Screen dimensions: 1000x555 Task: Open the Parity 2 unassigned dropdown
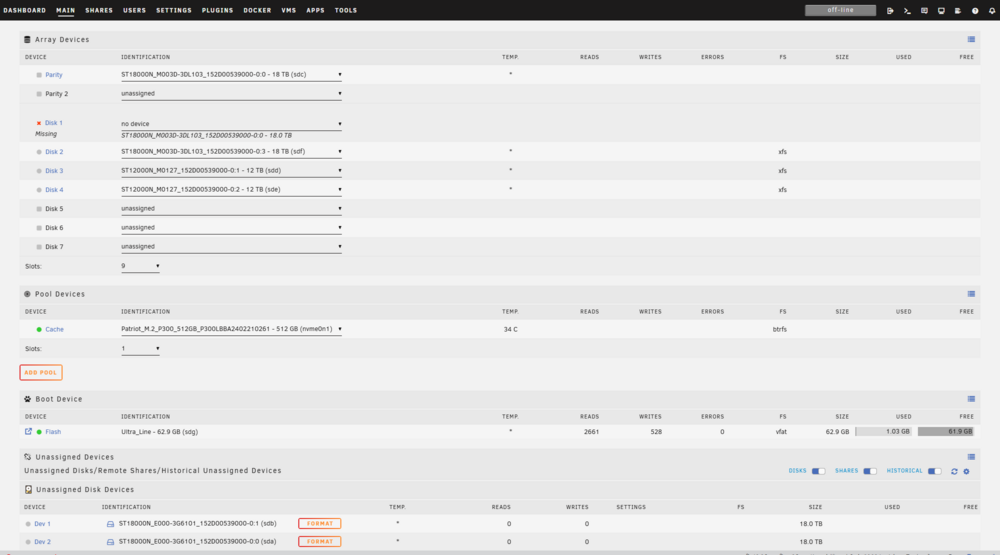pos(231,94)
